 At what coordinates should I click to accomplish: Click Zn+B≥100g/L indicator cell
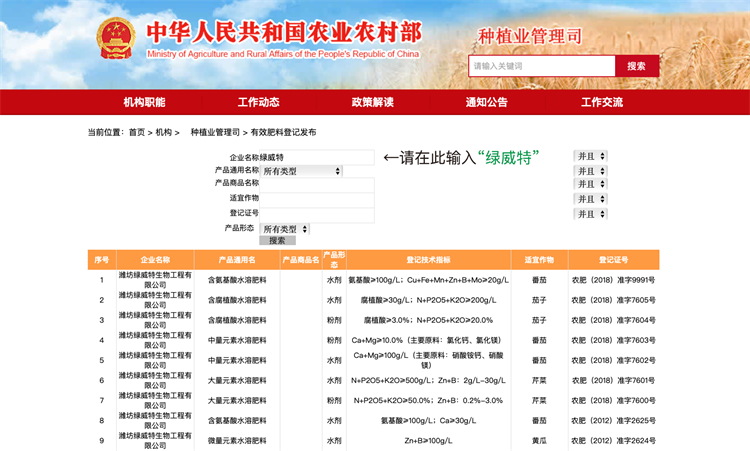pyautogui.click(x=429, y=440)
